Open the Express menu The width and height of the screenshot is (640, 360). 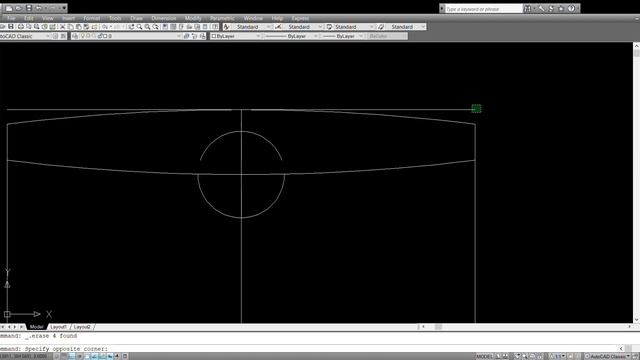coord(300,18)
